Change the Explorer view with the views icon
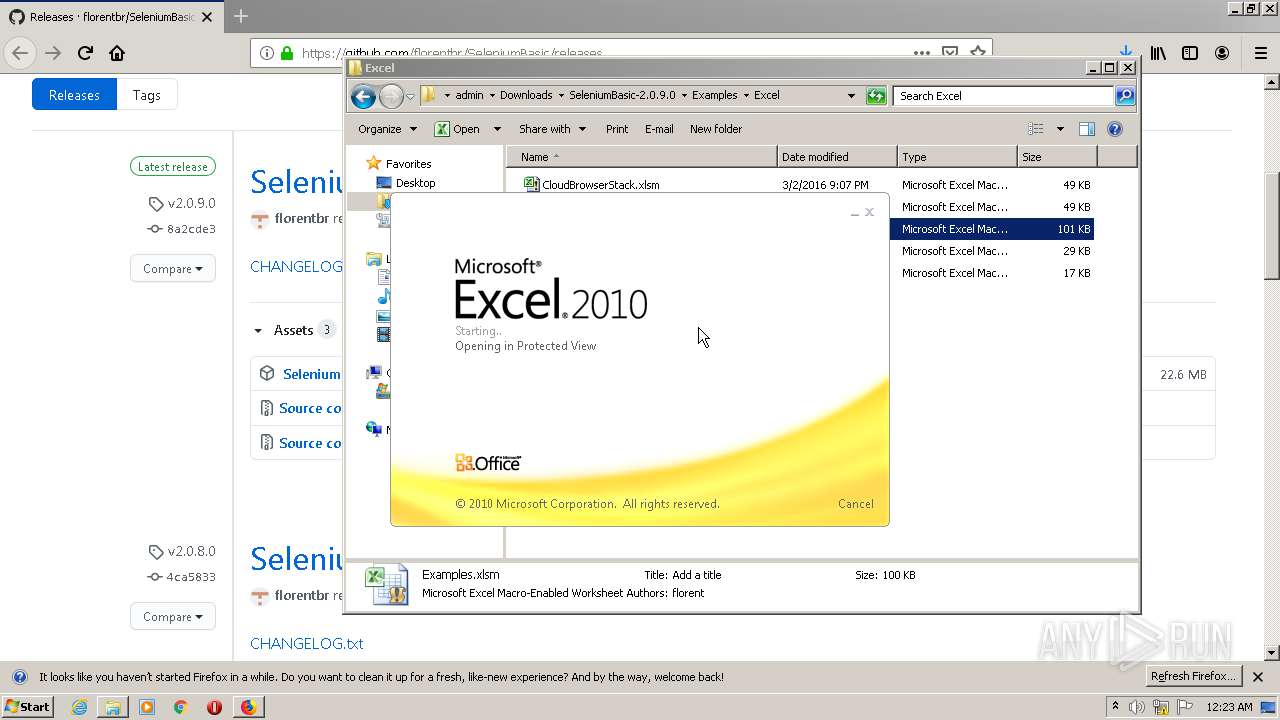The image size is (1280, 720). pyautogui.click(x=1036, y=129)
